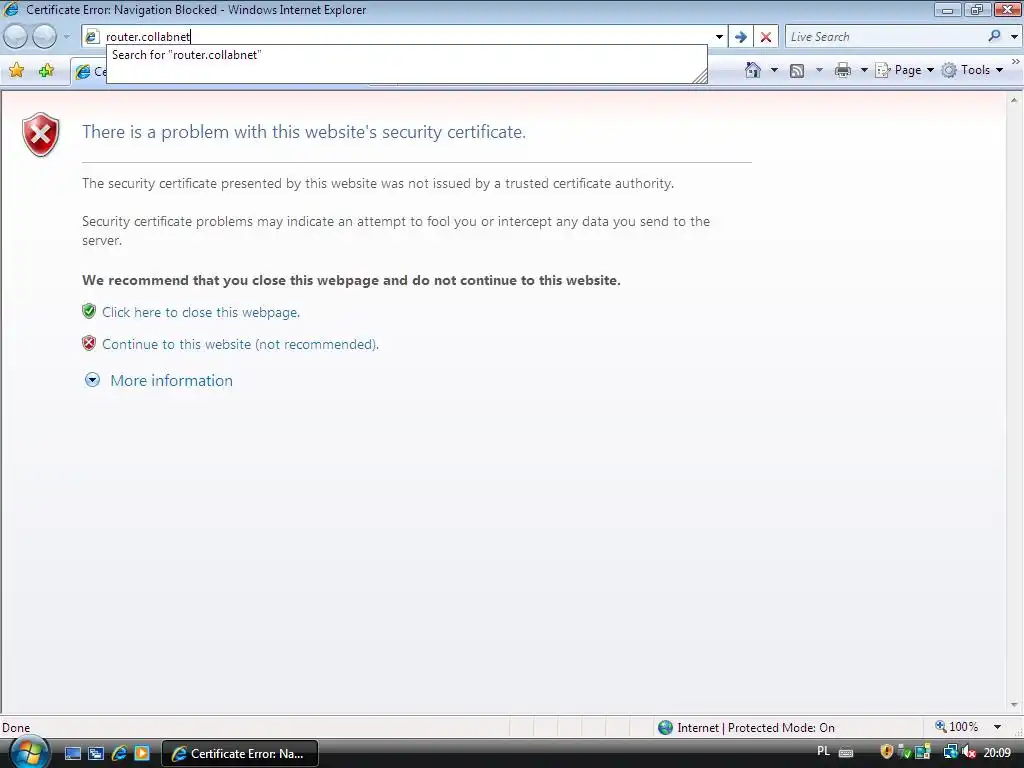Screen dimensions: 1024x768
Task: Open the Tools menu
Action: click(972, 70)
